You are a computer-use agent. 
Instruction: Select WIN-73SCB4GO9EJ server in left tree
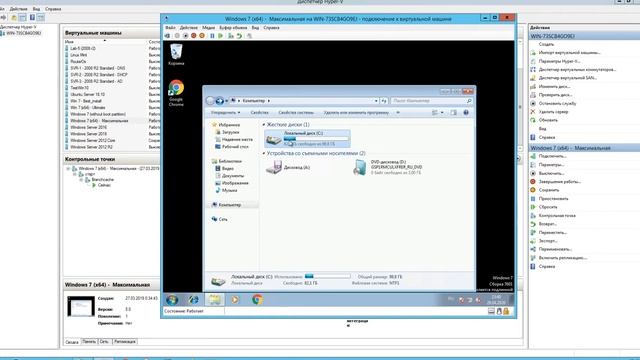click(x=24, y=33)
